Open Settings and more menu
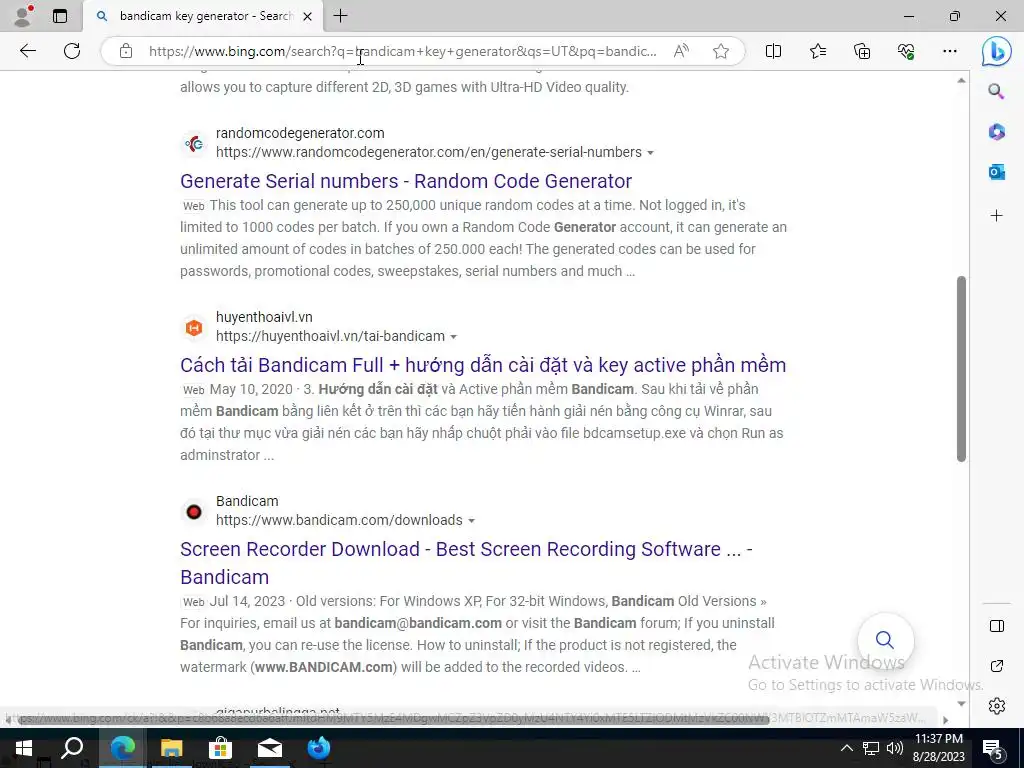 click(x=950, y=51)
